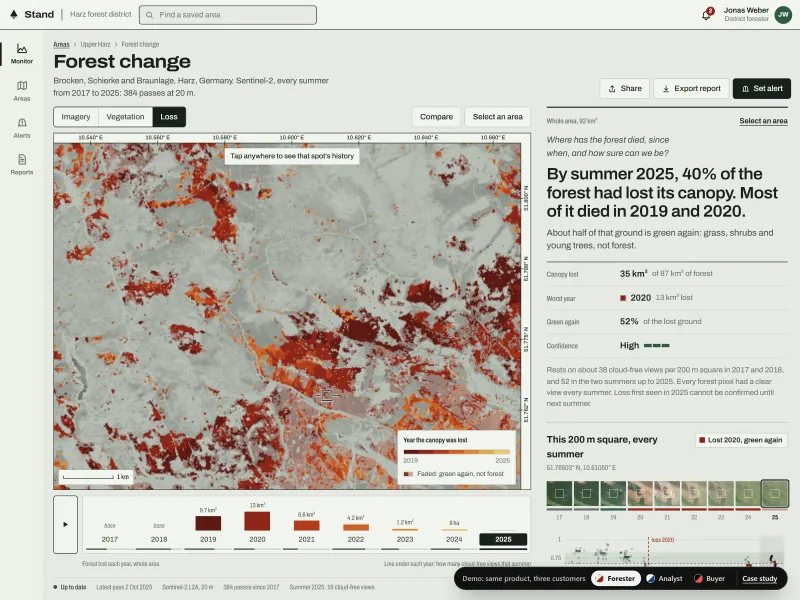Click 'Select an area' button above the map
The image size is (800, 600).
(497, 117)
